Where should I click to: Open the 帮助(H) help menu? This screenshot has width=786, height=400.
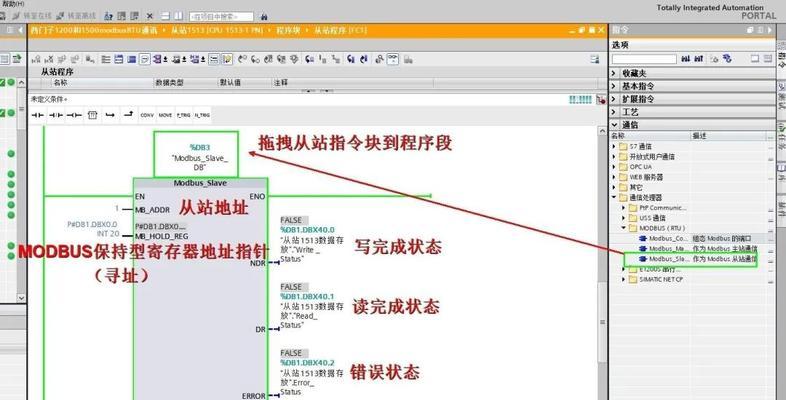(x=13, y=4)
